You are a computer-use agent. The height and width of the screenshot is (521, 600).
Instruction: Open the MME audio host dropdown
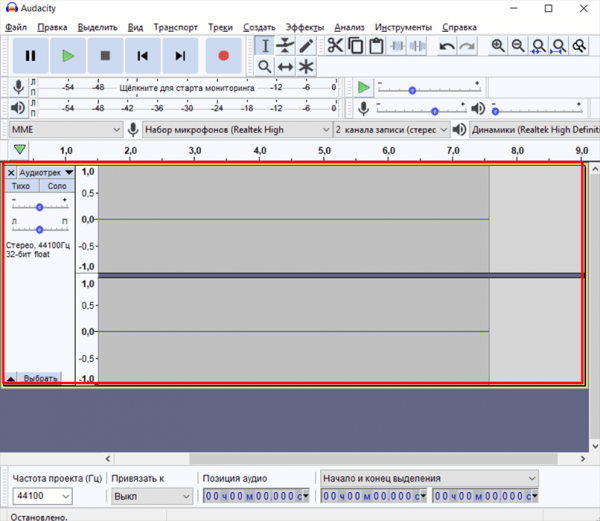[x=65, y=130]
